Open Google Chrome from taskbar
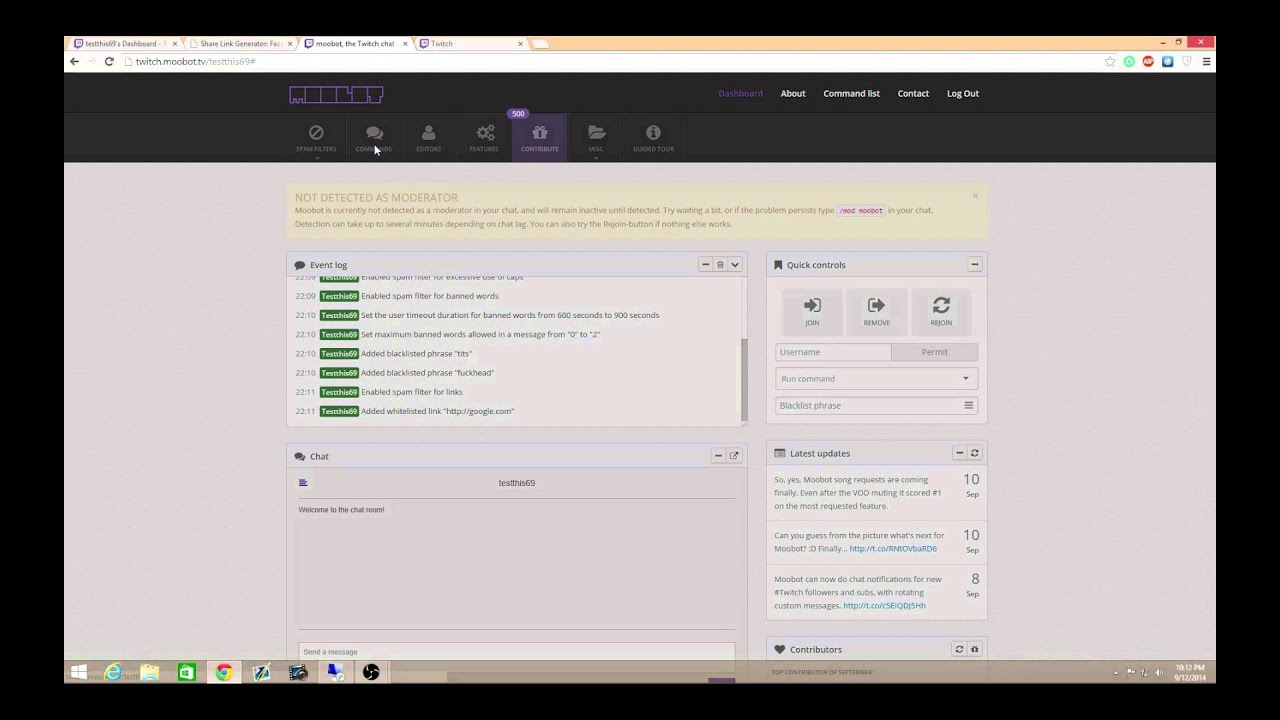This screenshot has height=720, width=1280. [224, 673]
